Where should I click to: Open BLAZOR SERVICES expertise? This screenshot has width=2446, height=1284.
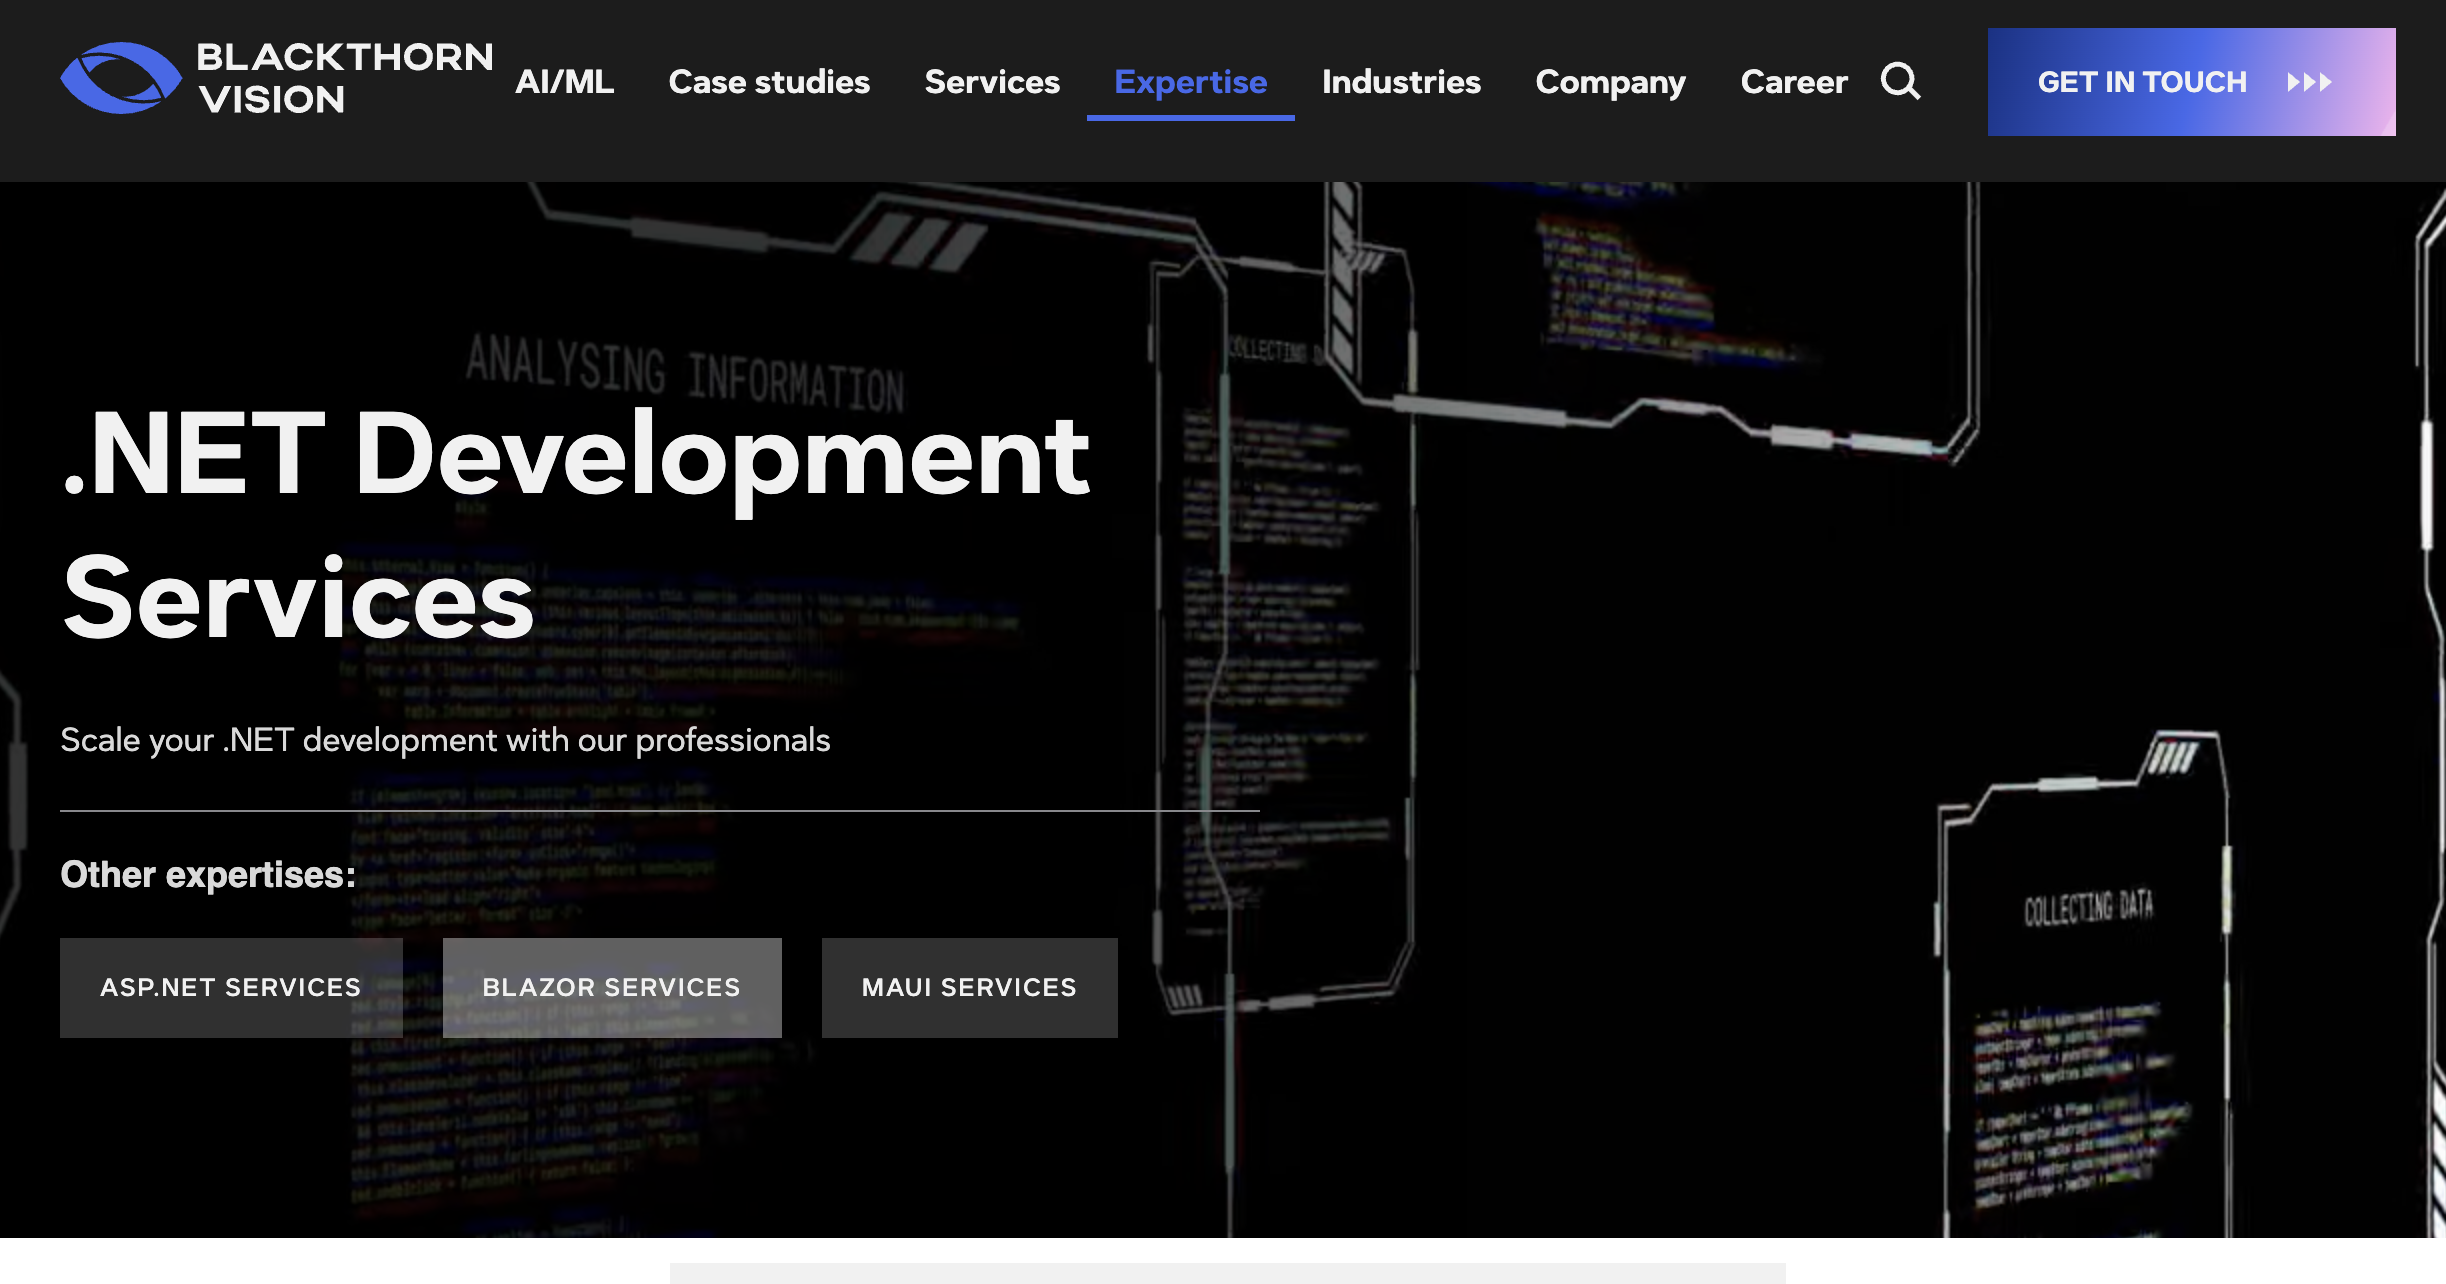[x=612, y=987]
